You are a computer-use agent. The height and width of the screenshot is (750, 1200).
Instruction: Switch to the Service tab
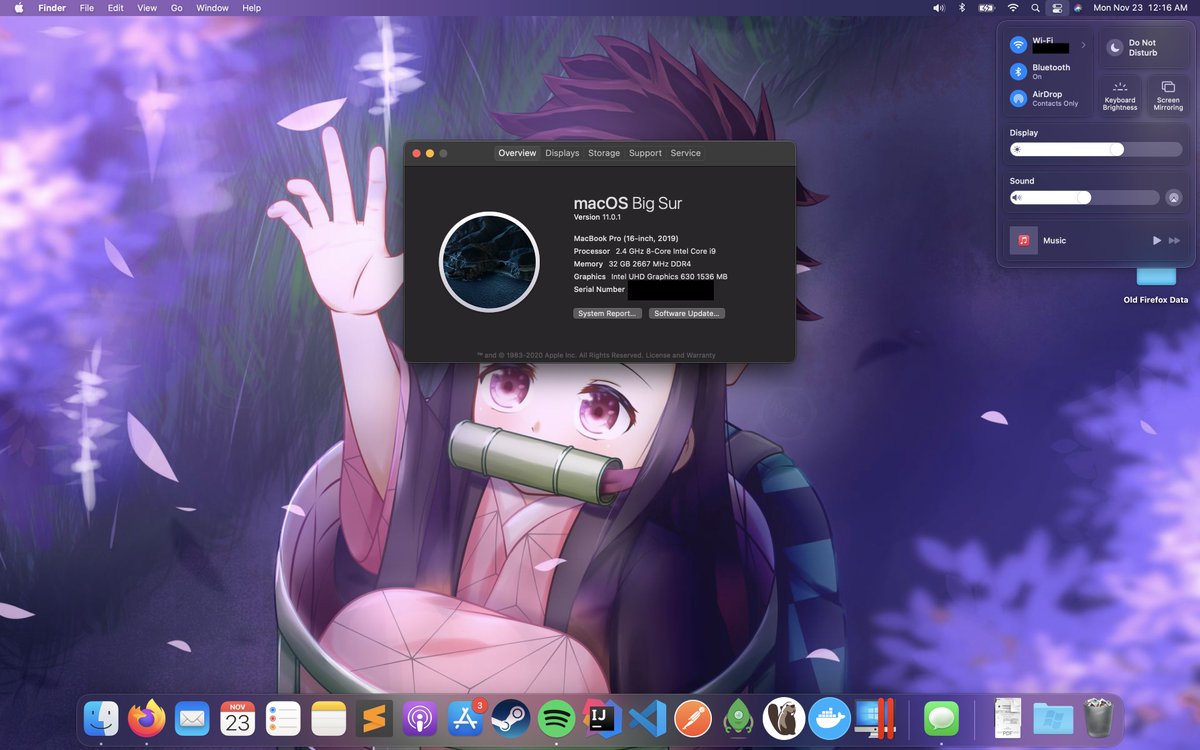pyautogui.click(x=686, y=153)
